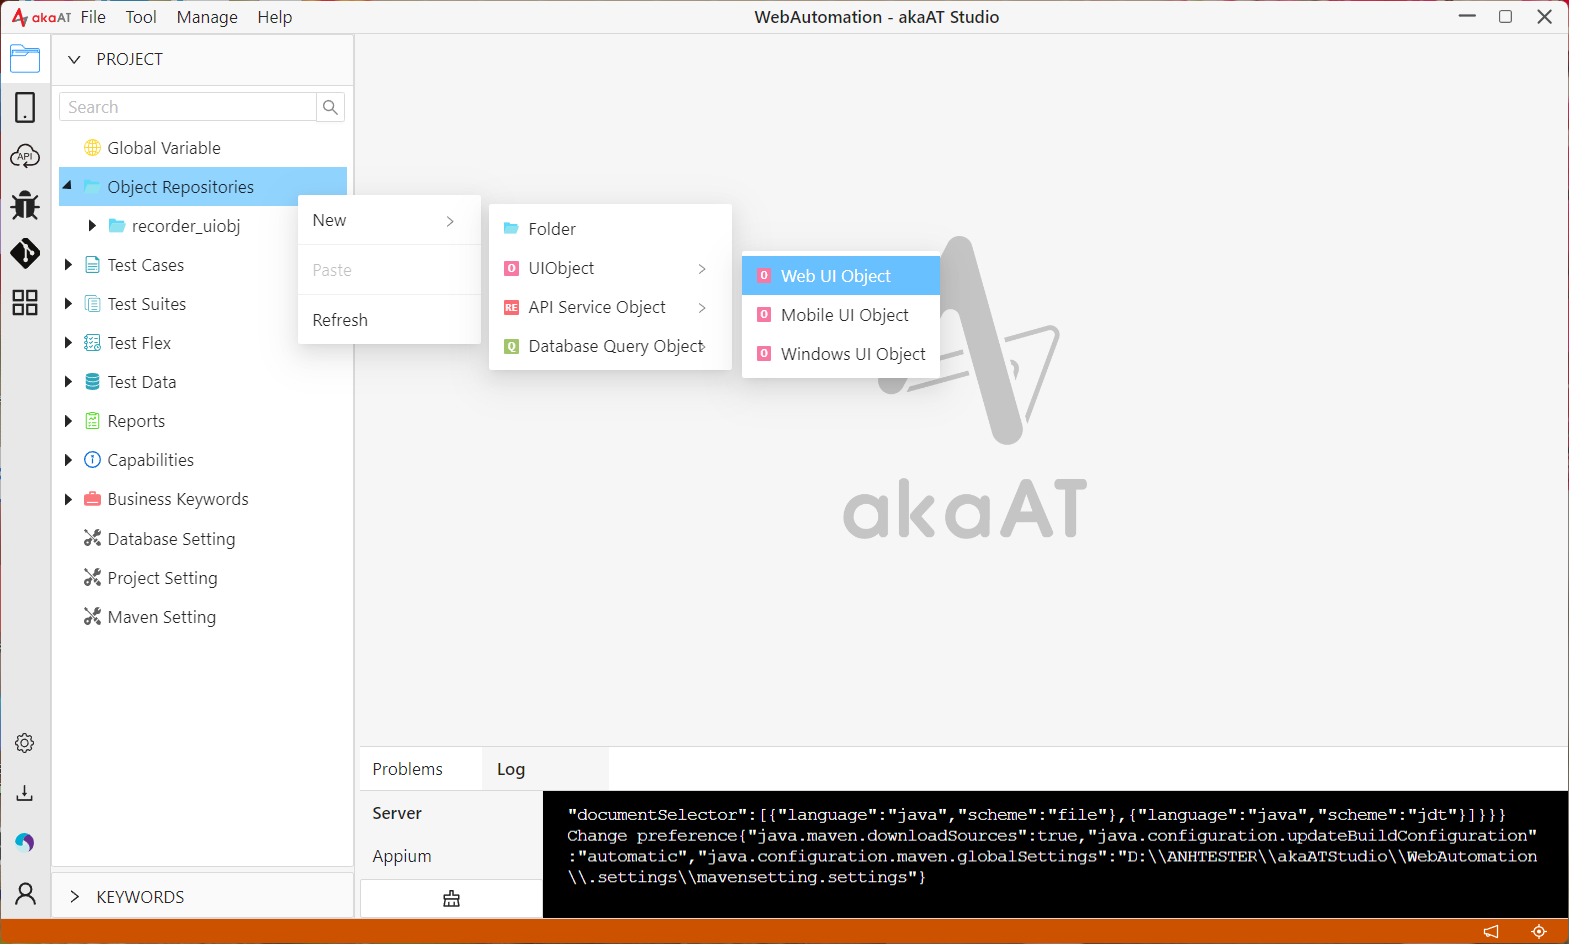The image size is (1569, 944).
Task: Click the project Search input field
Action: 188,107
